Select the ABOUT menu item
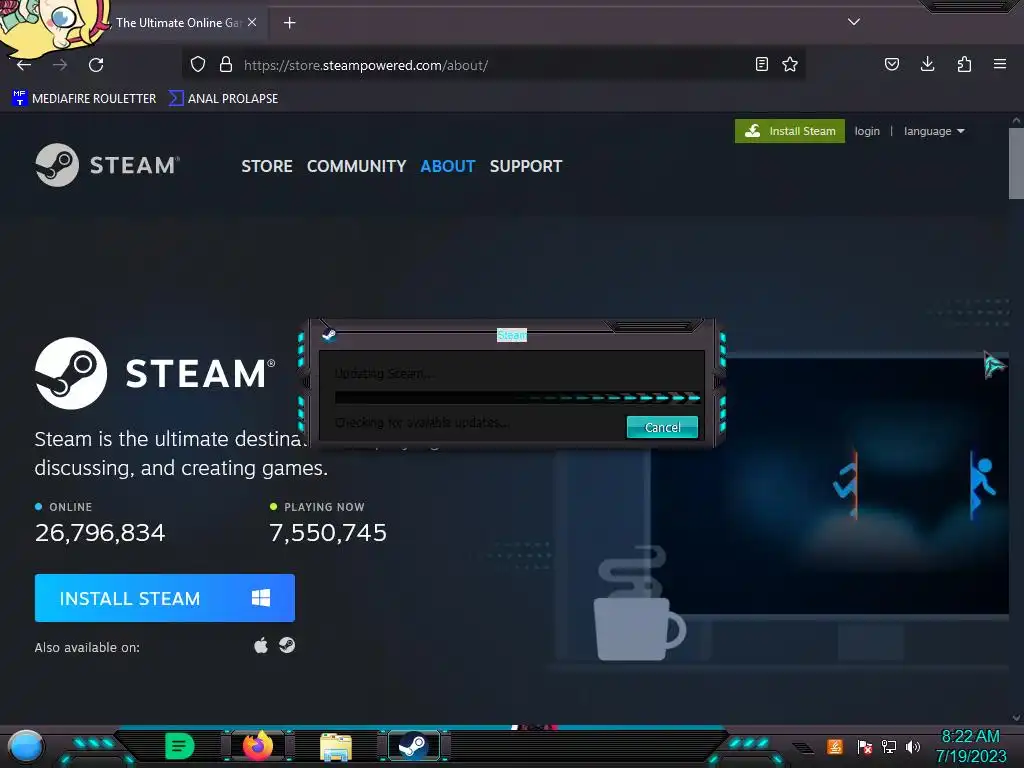Screen dimensions: 1024x768 point(447,166)
